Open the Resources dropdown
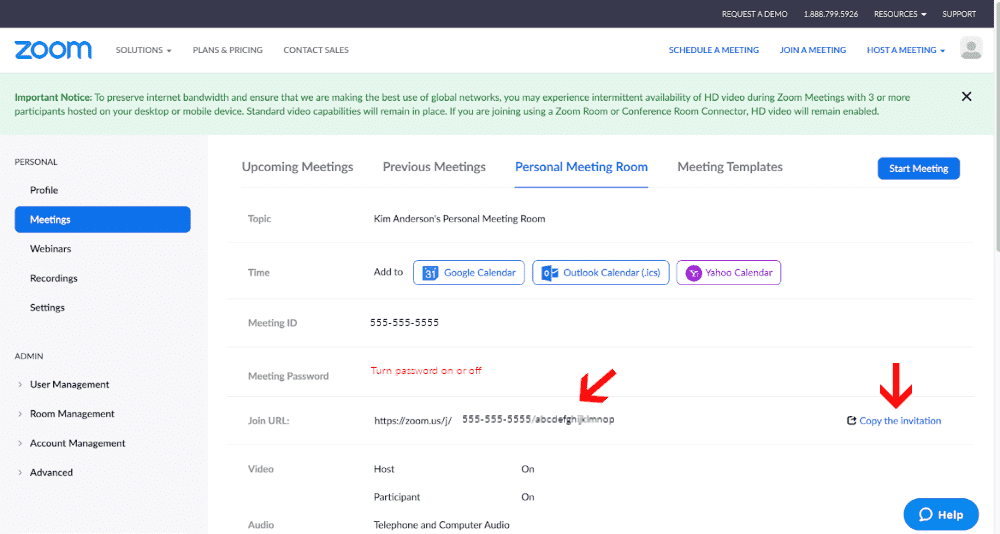 (x=900, y=14)
